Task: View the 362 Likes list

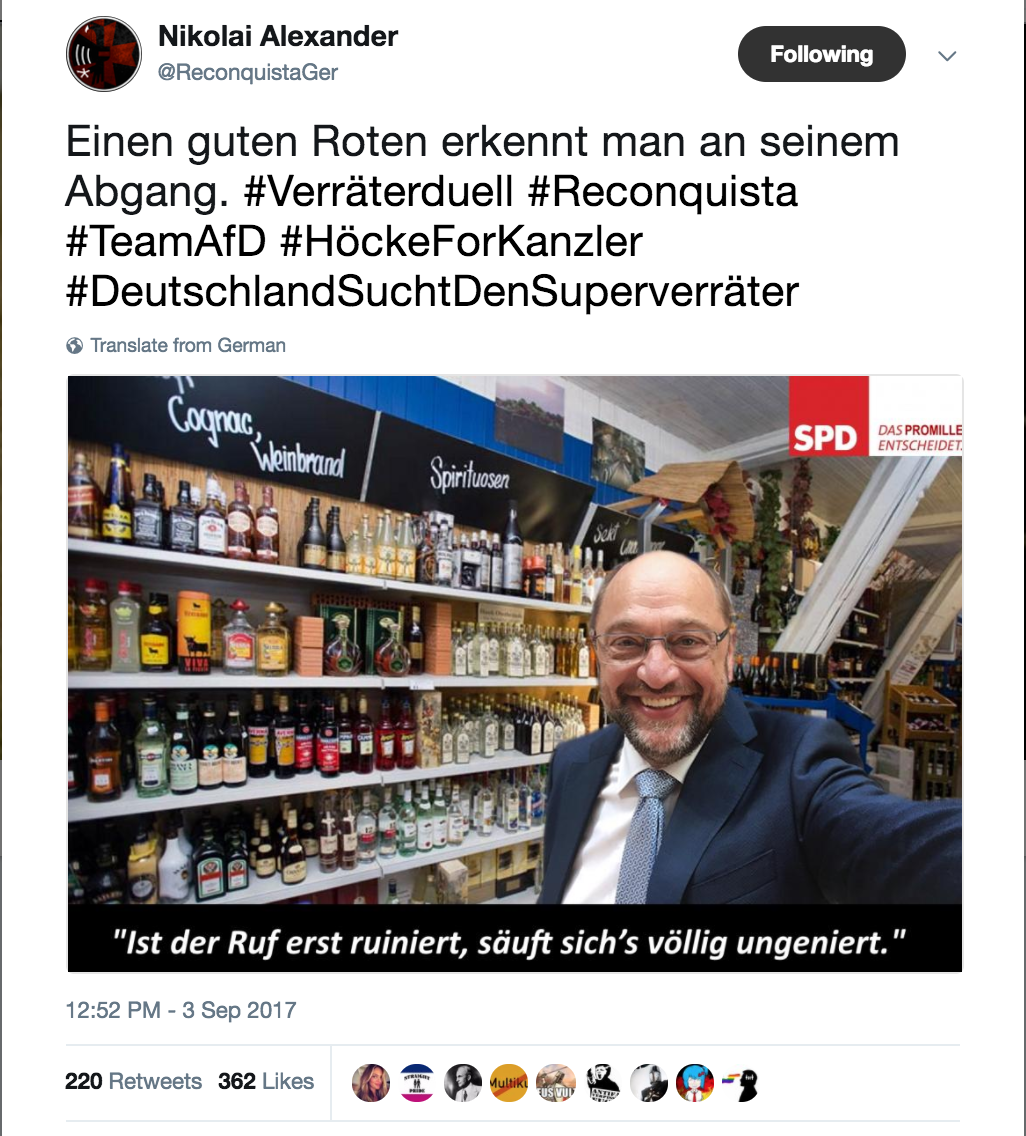Action: click(x=266, y=1081)
